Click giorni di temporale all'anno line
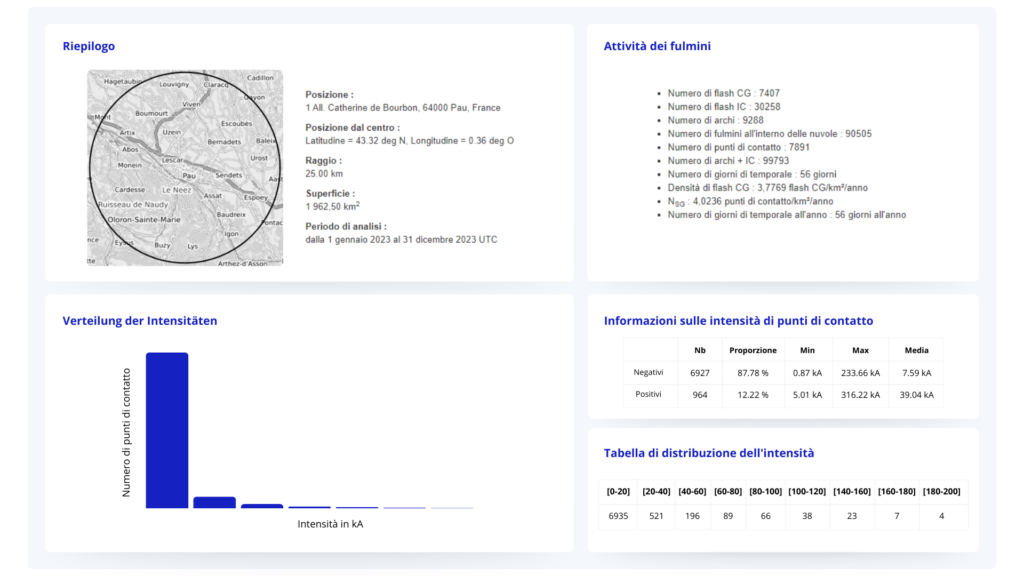 pyautogui.click(x=786, y=215)
